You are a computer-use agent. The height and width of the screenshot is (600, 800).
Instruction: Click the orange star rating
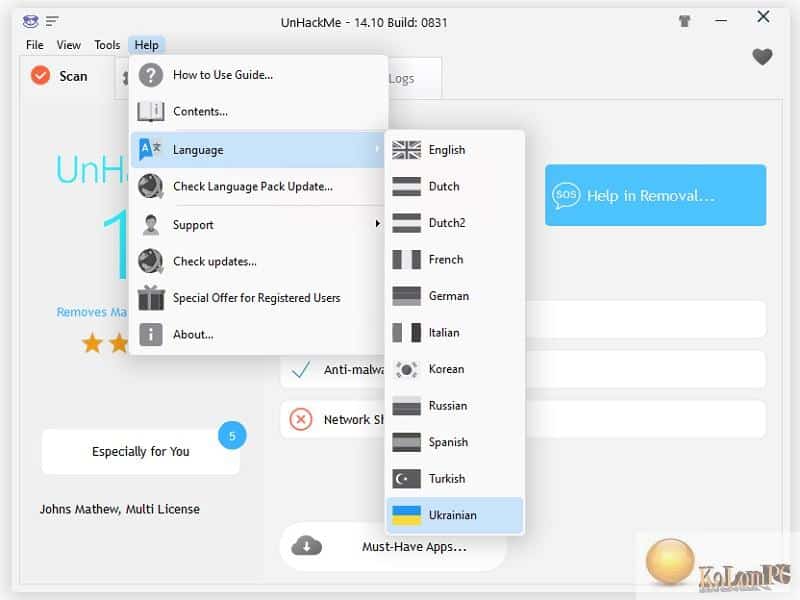click(x=106, y=343)
